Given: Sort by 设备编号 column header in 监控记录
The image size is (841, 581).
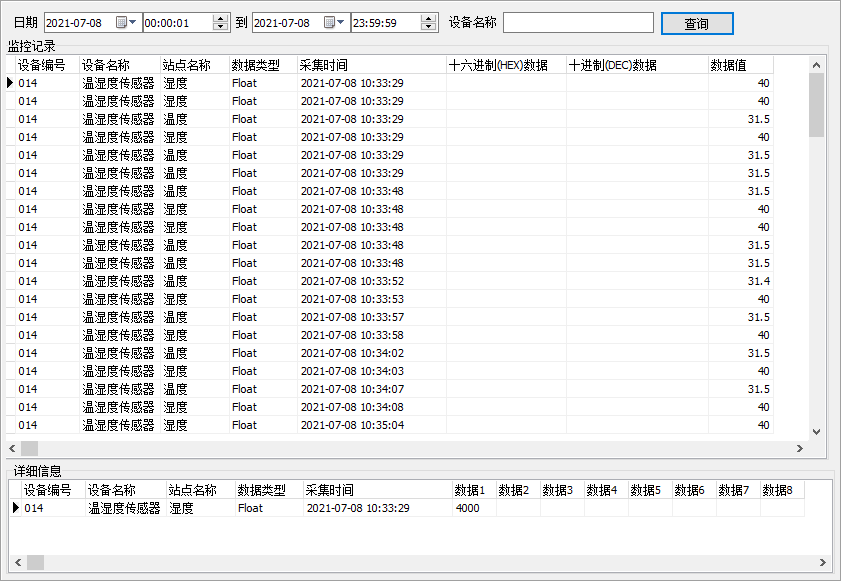Looking at the screenshot, I should tap(48, 65).
